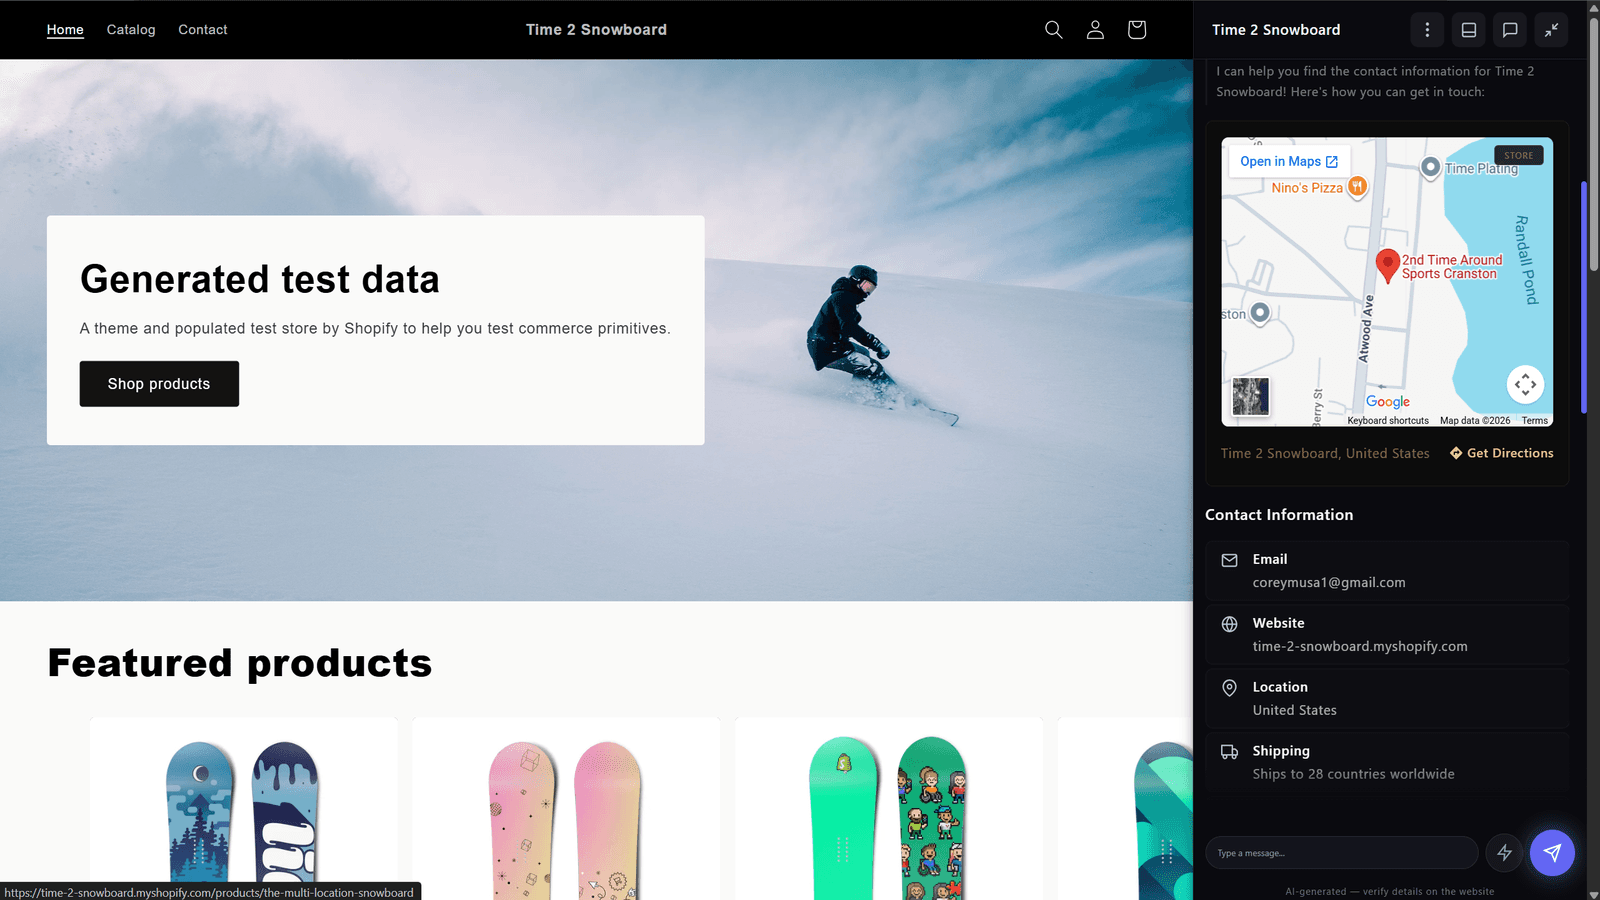
Task: Open the account login icon
Action: [1095, 30]
